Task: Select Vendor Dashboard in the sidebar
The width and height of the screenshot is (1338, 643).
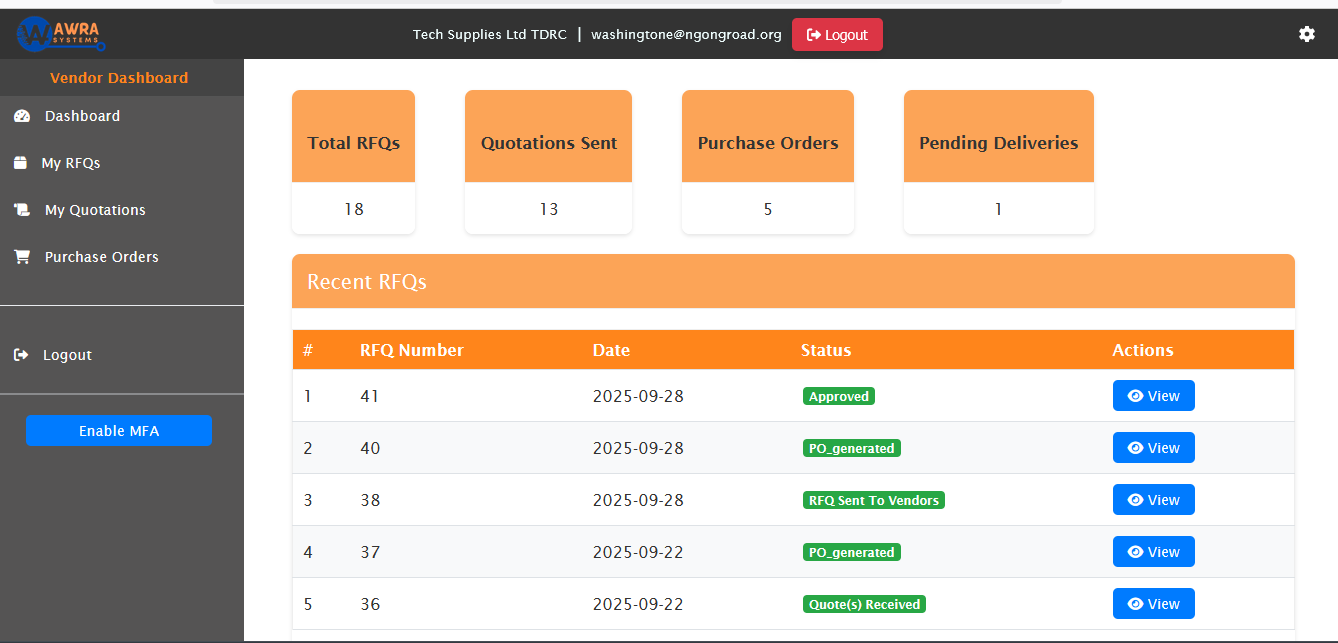Action: click(x=118, y=77)
